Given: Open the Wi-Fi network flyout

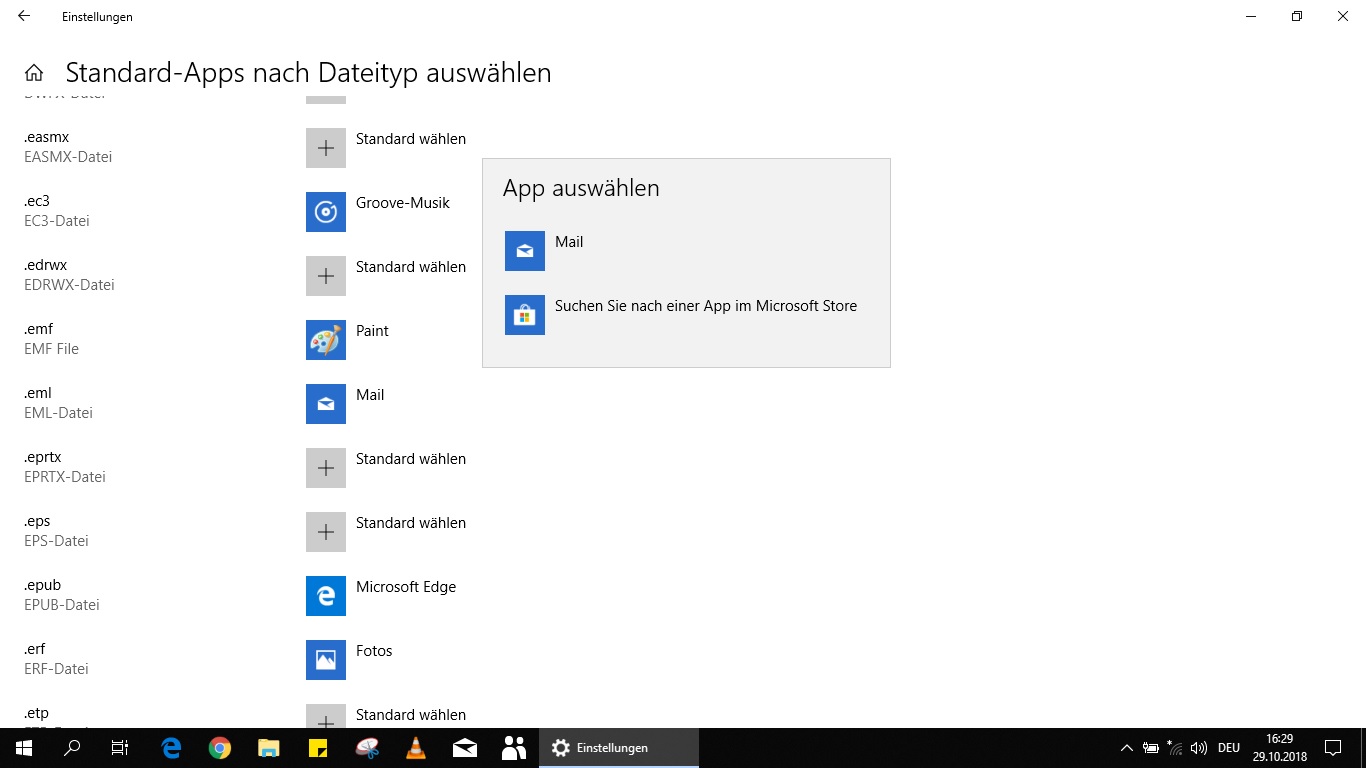Looking at the screenshot, I should (x=1175, y=748).
